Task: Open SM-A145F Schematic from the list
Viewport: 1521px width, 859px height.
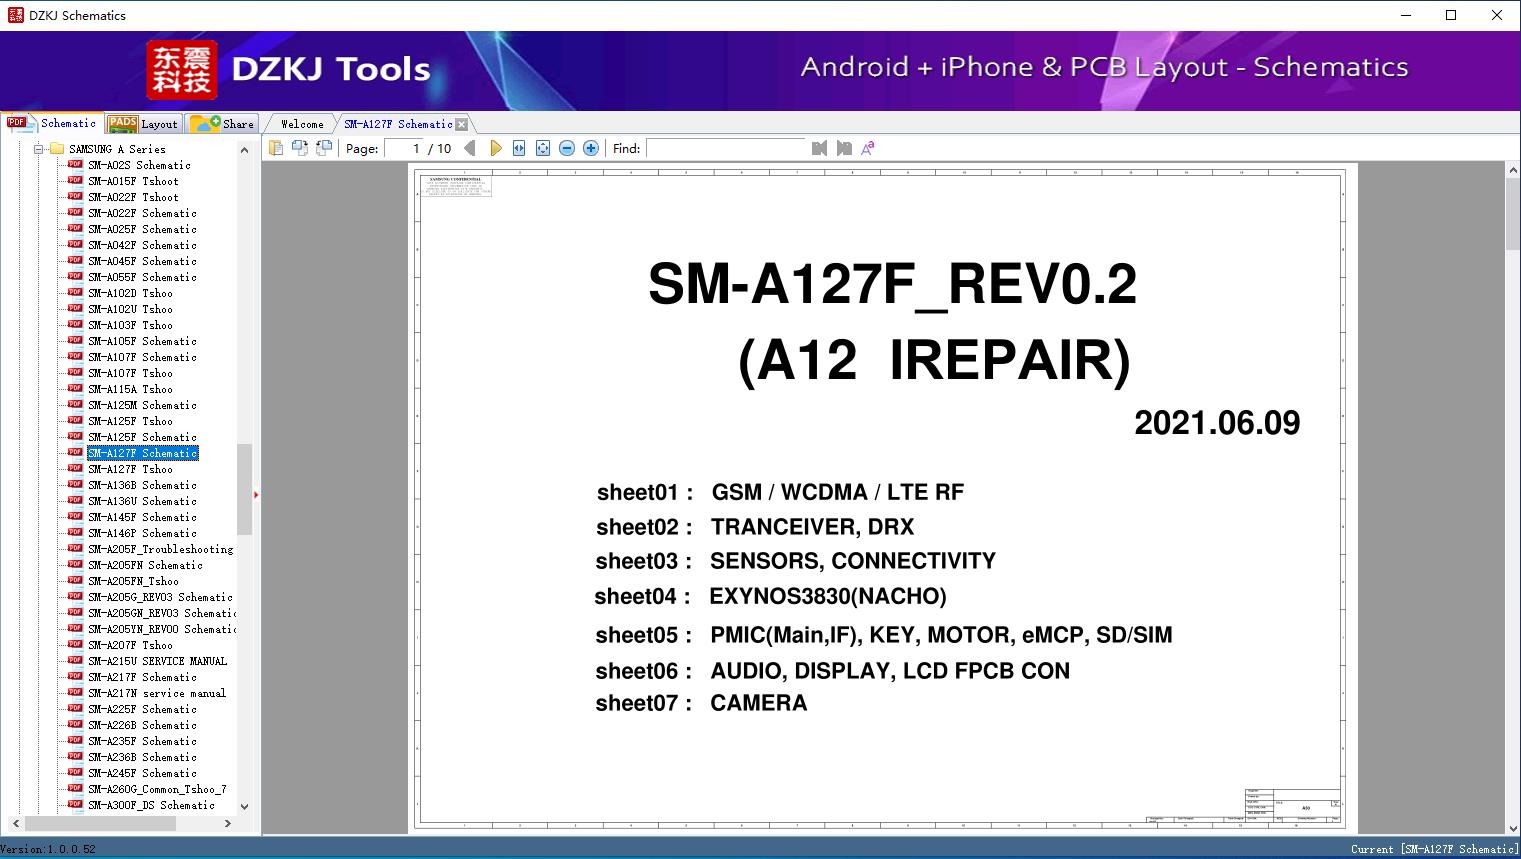Action: 142,517
